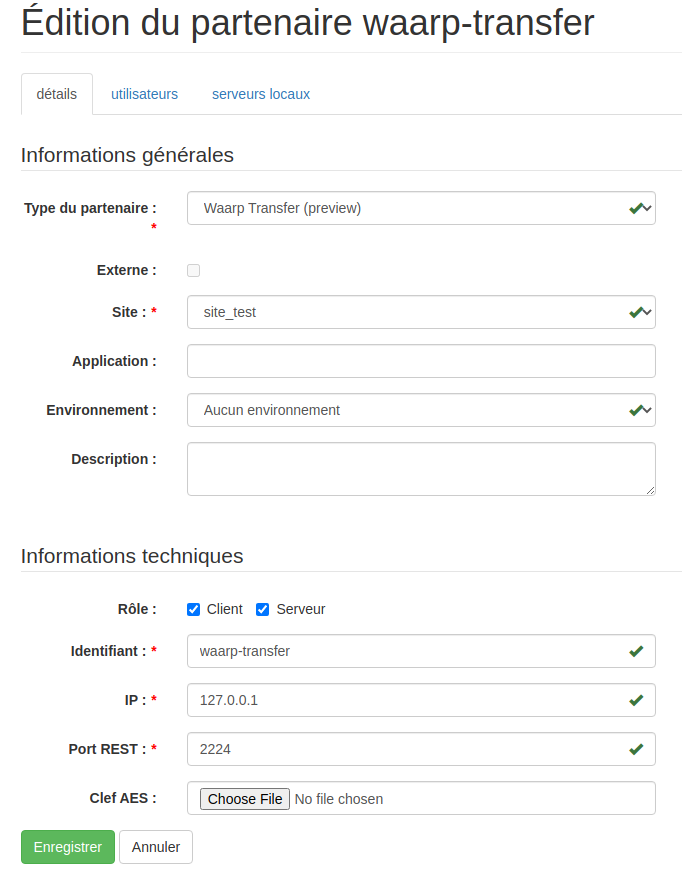Click the green checkmark in Port REST field
This screenshot has width=682, height=882.
pyautogui.click(x=636, y=749)
